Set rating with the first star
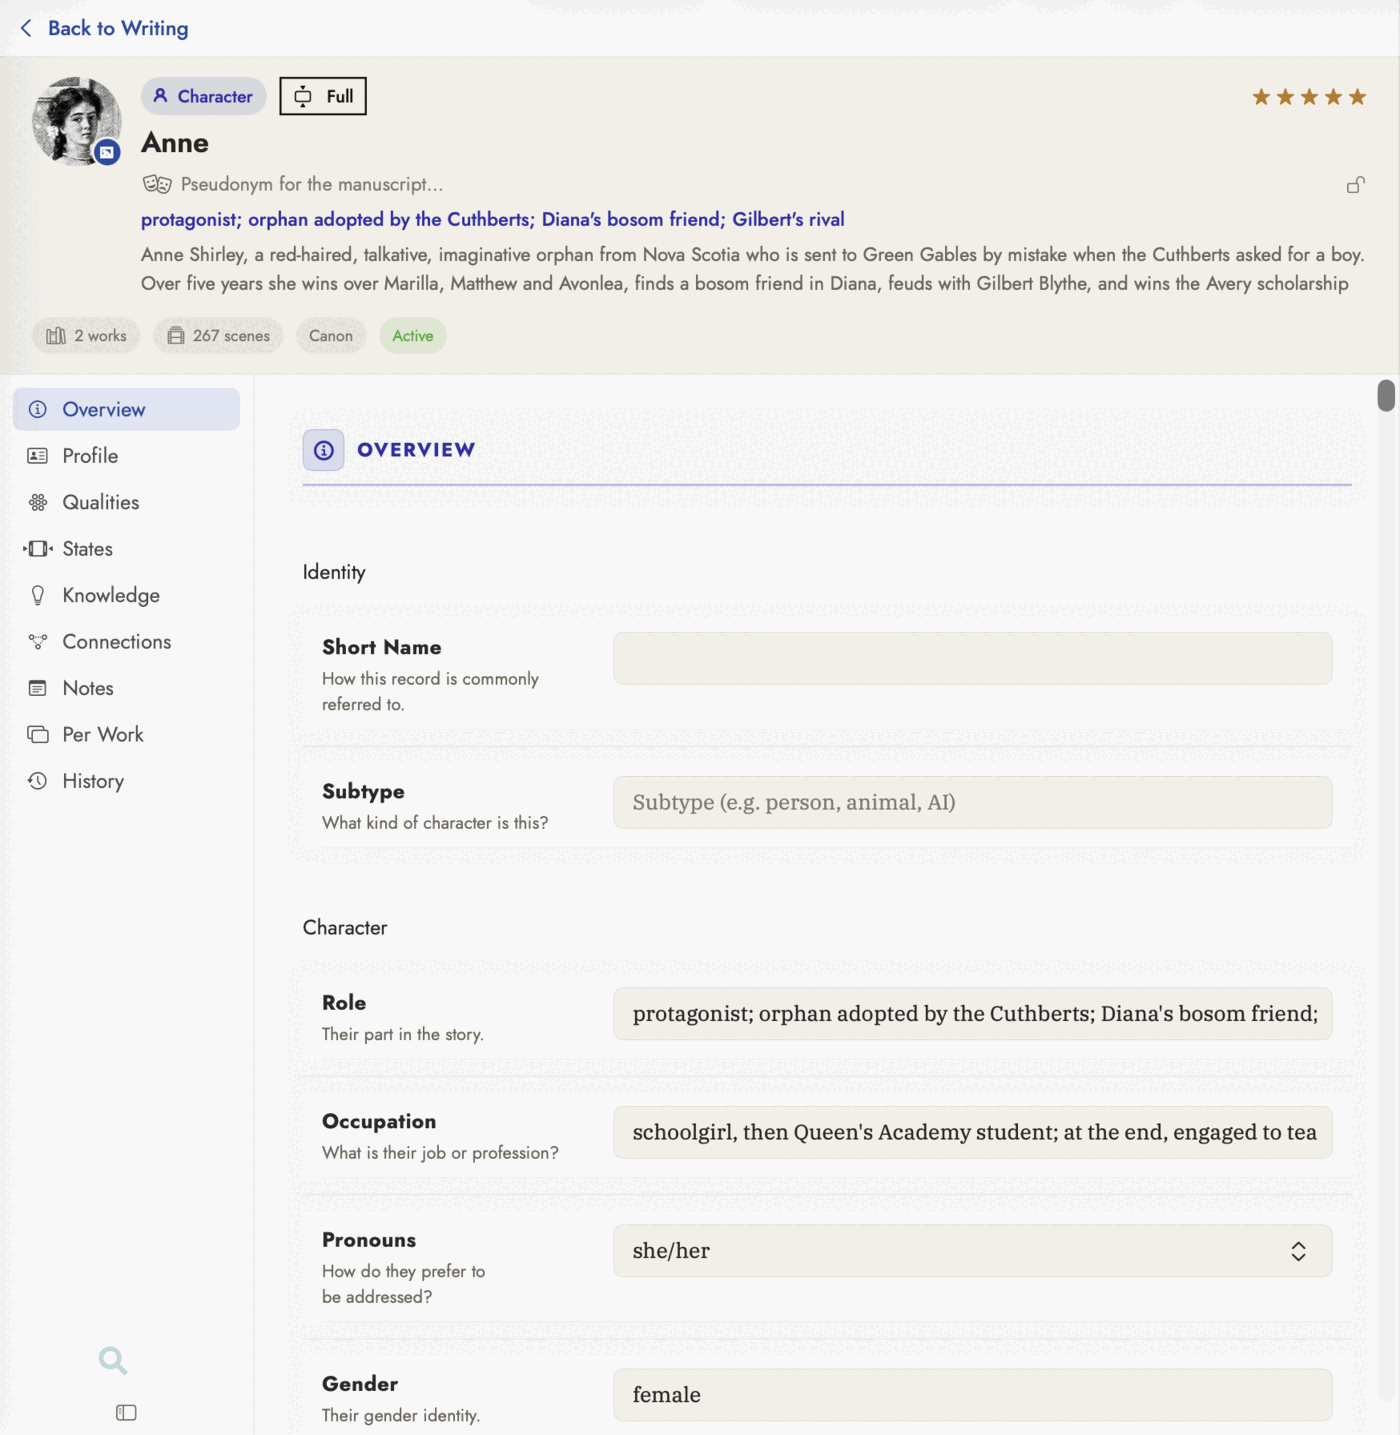This screenshot has height=1435, width=1400. (1261, 97)
